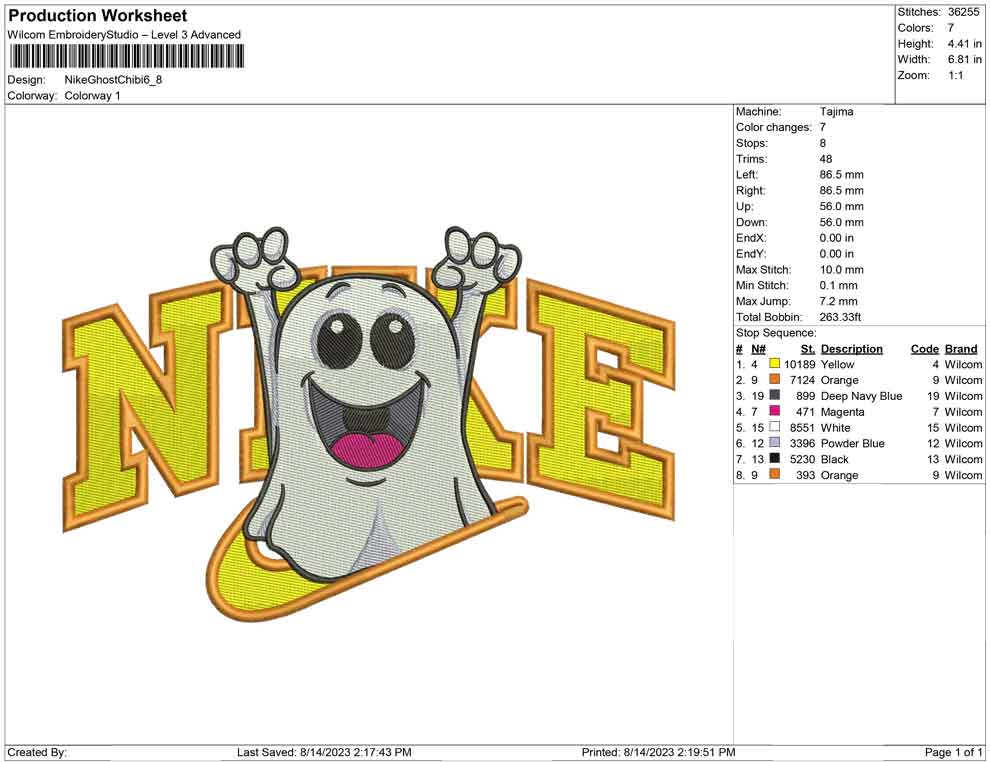Click the 'N#' column header
The image size is (990, 762).
758,348
